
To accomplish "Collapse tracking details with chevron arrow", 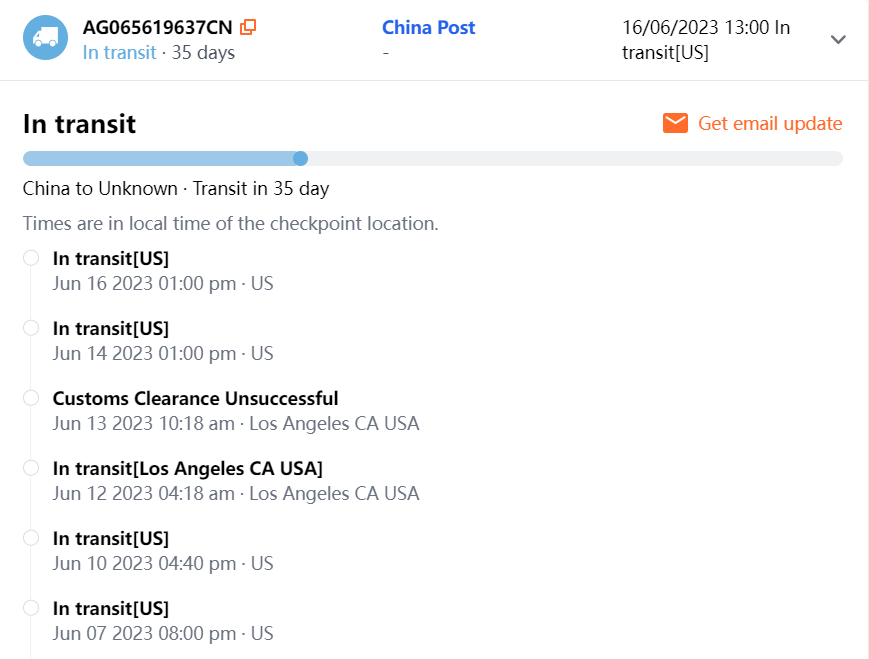I will coord(839,40).
